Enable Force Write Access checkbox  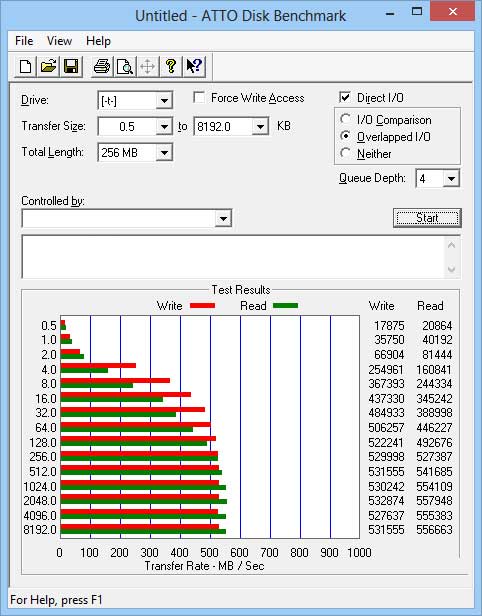(199, 97)
